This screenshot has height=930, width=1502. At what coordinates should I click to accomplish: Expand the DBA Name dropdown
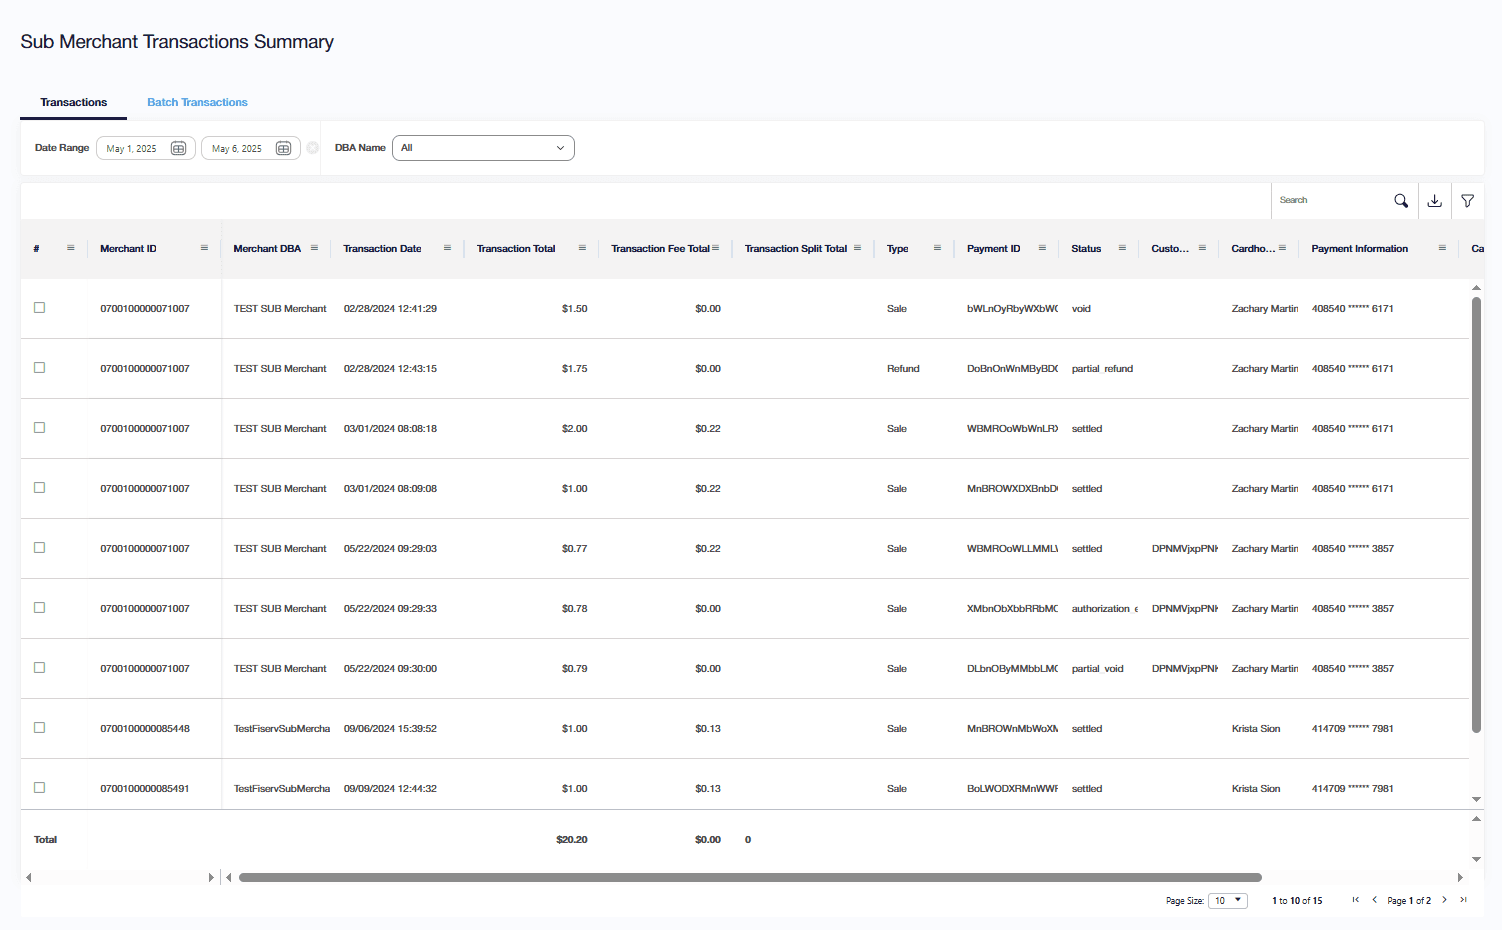483,148
